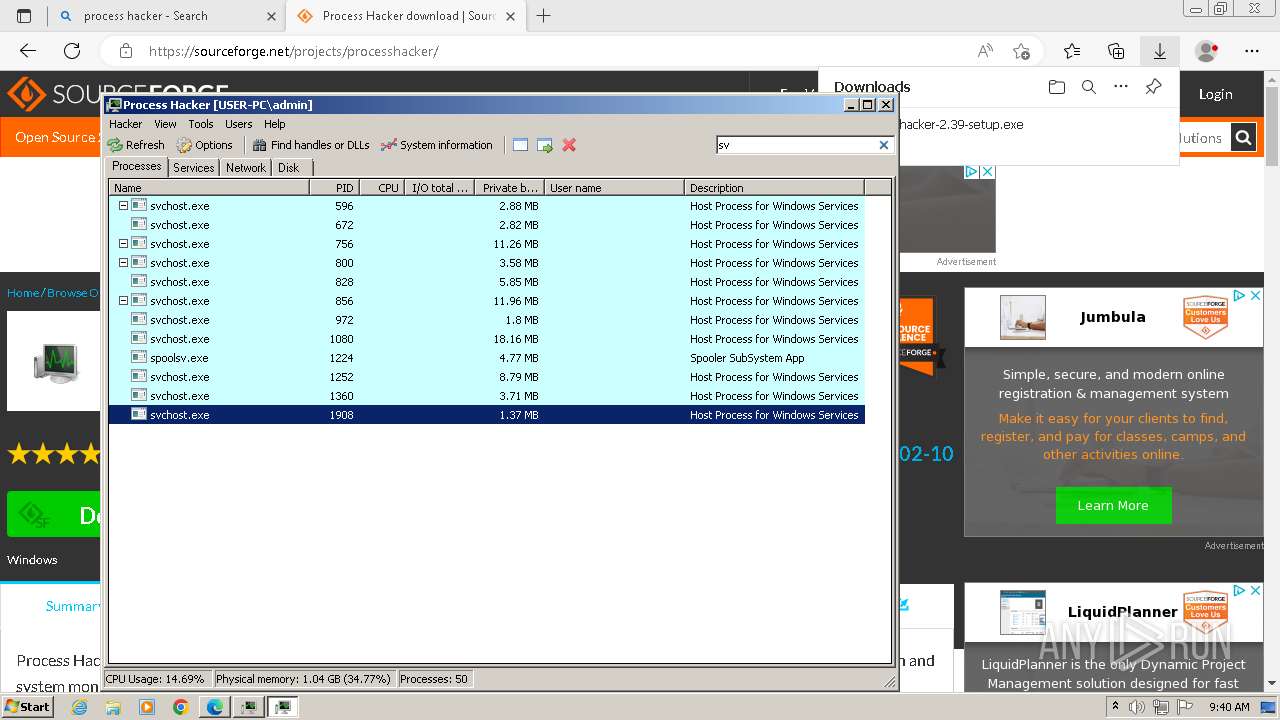Clear the 'sv' process search filter
The image size is (1280, 720).
point(884,145)
